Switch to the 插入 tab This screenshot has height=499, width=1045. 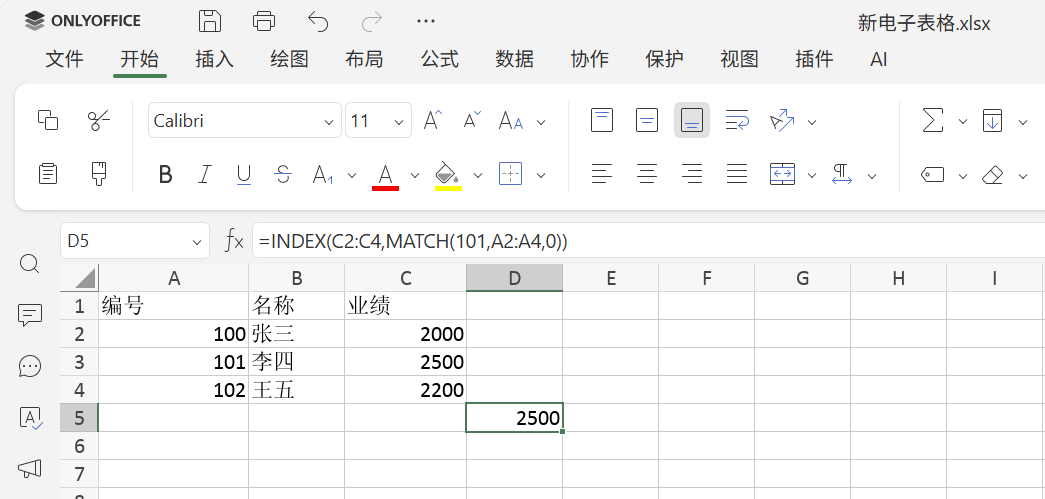coord(215,59)
